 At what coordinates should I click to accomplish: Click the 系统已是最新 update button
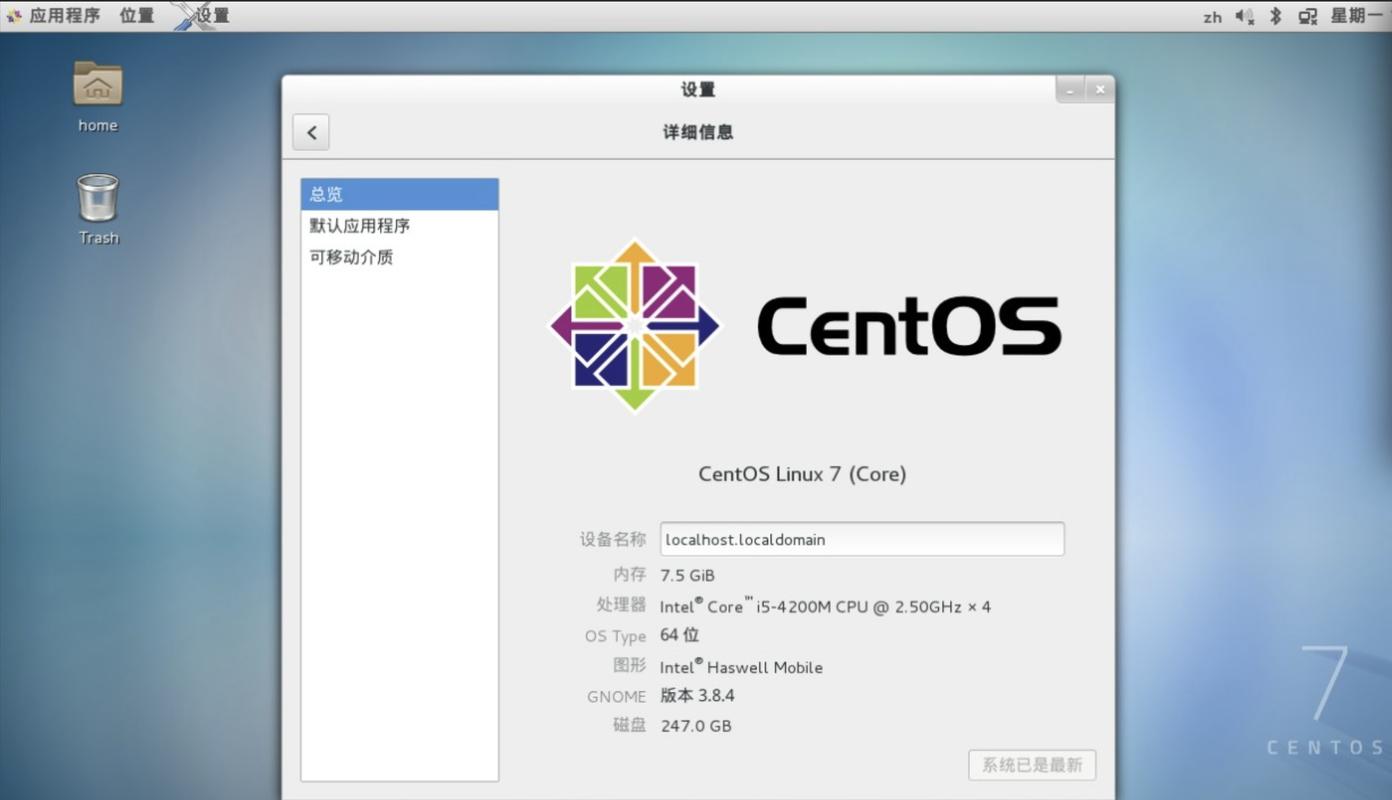tap(1031, 764)
